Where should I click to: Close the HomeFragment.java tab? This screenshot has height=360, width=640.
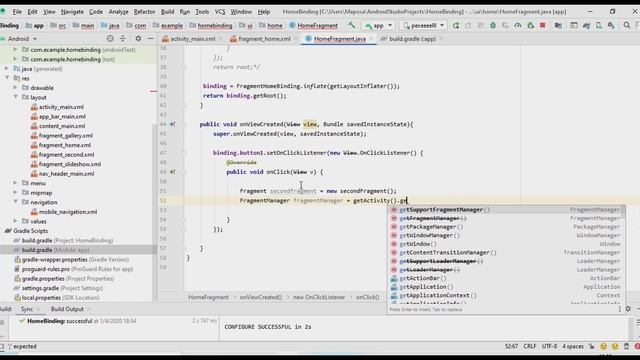click(x=372, y=39)
